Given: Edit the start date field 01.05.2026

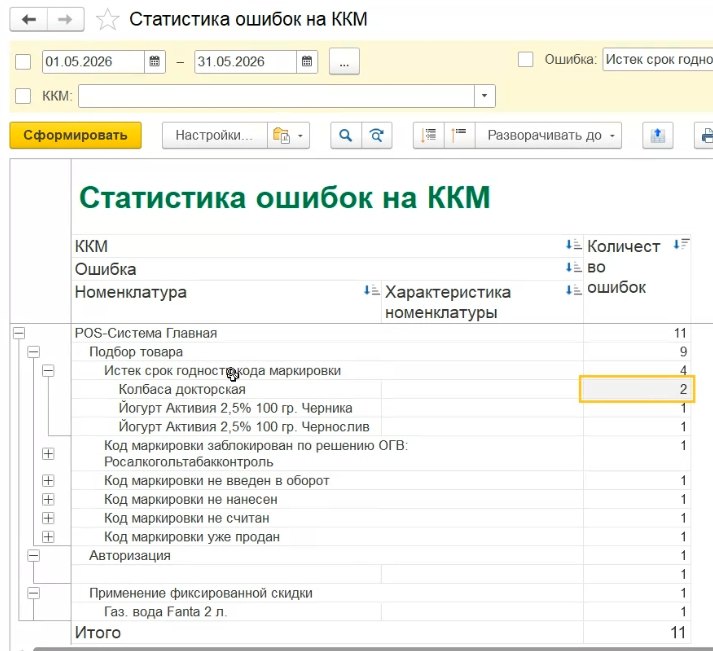Looking at the screenshot, I should click(93, 61).
